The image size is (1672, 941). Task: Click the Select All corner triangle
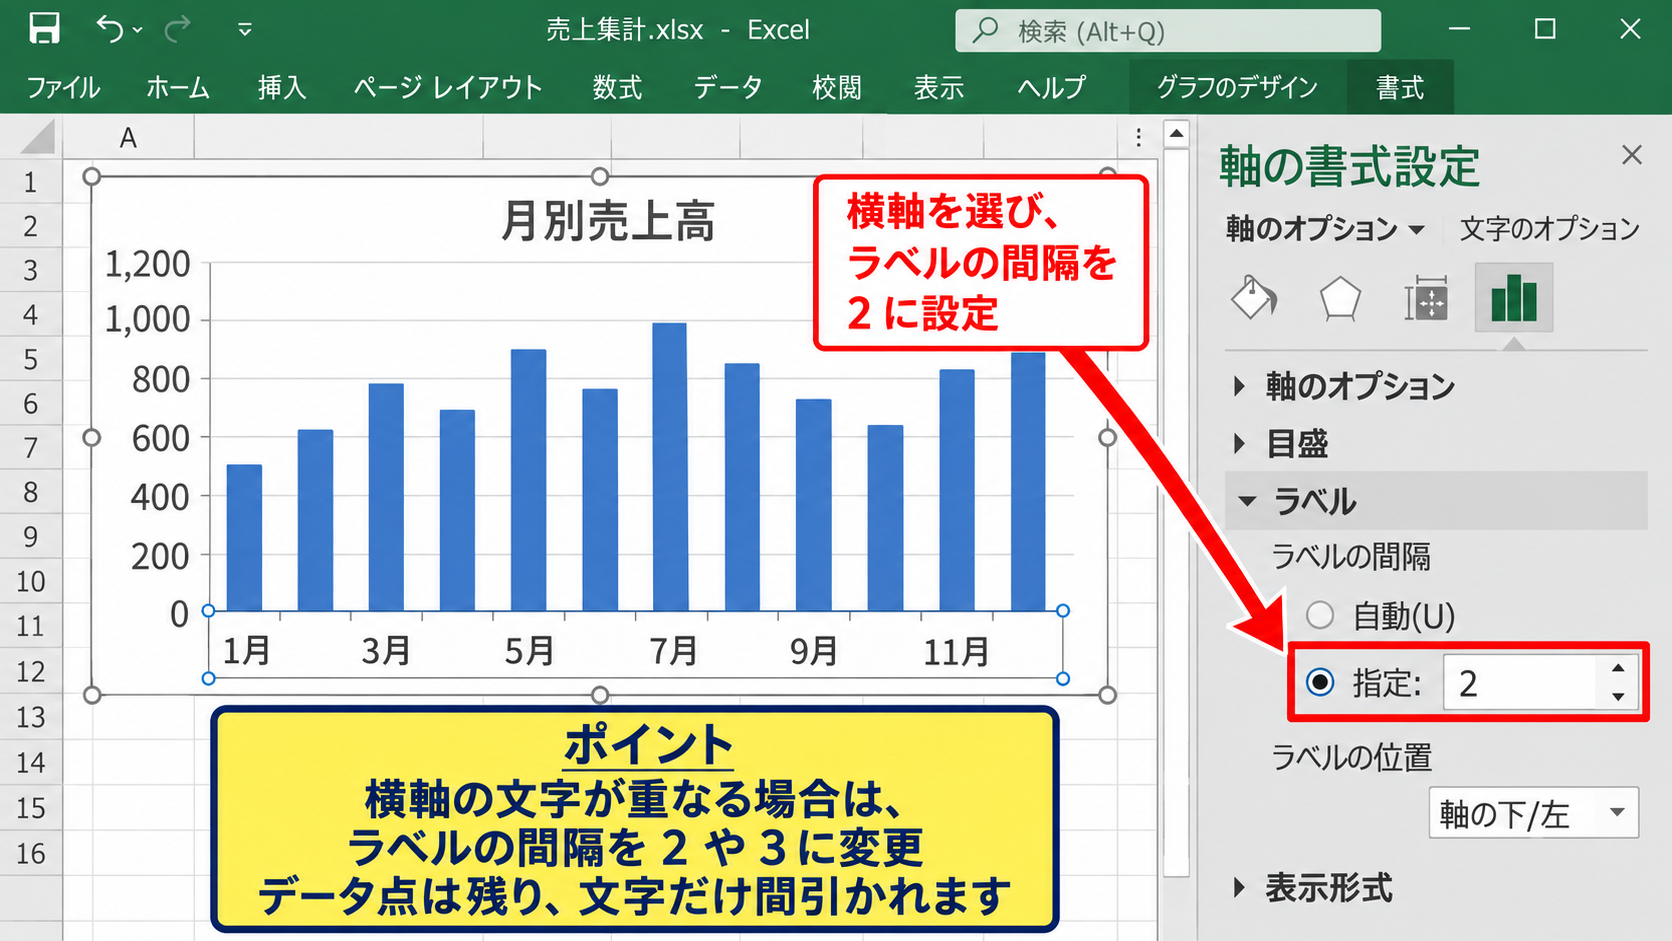37,137
